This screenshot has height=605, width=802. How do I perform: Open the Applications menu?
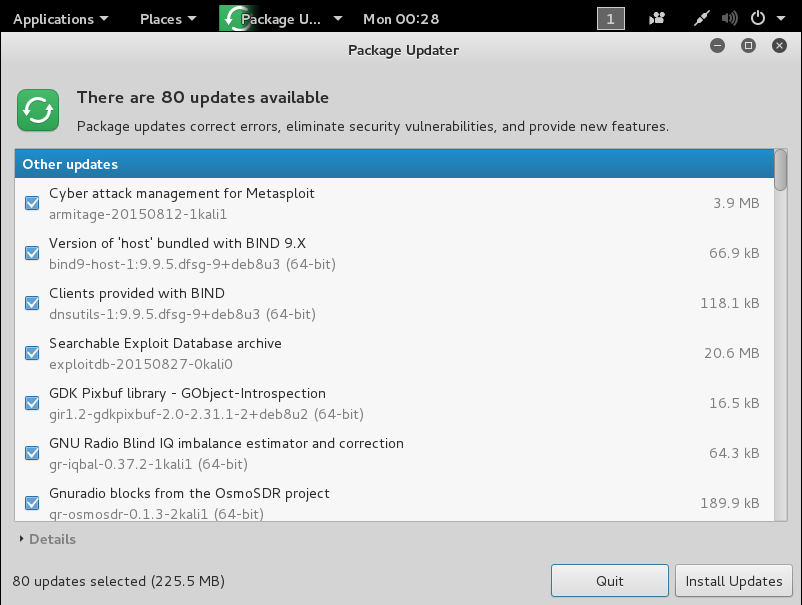coord(60,19)
